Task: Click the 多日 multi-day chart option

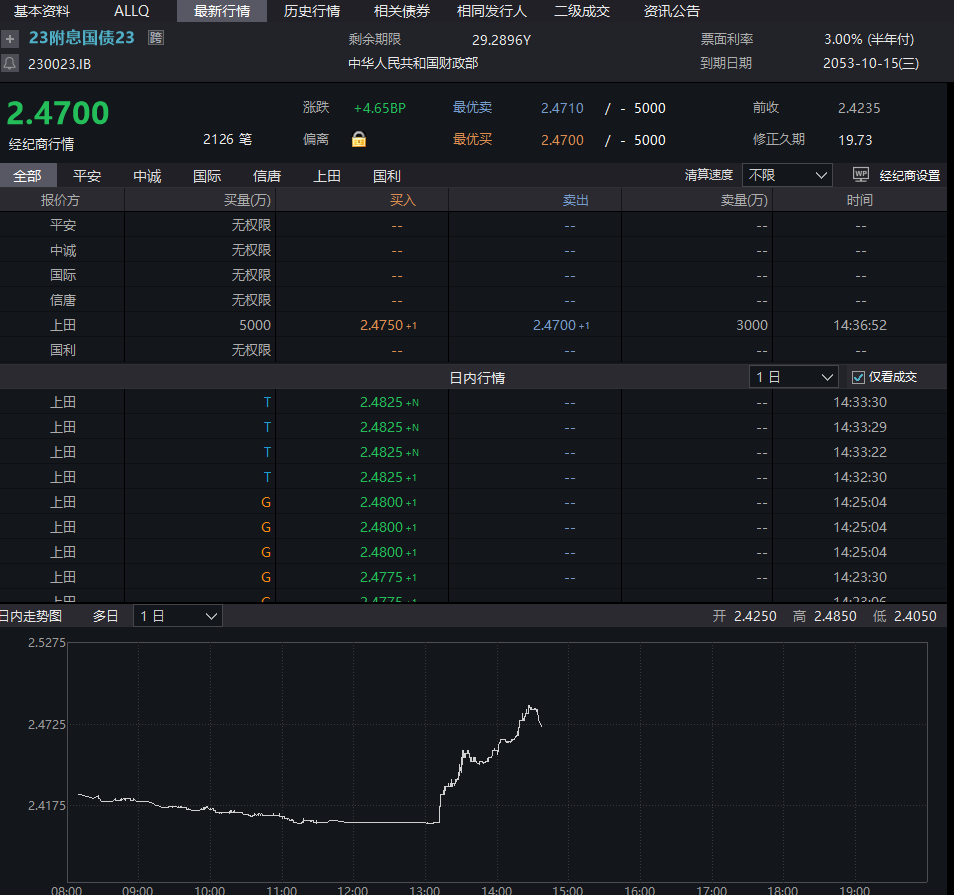Action: click(x=106, y=616)
